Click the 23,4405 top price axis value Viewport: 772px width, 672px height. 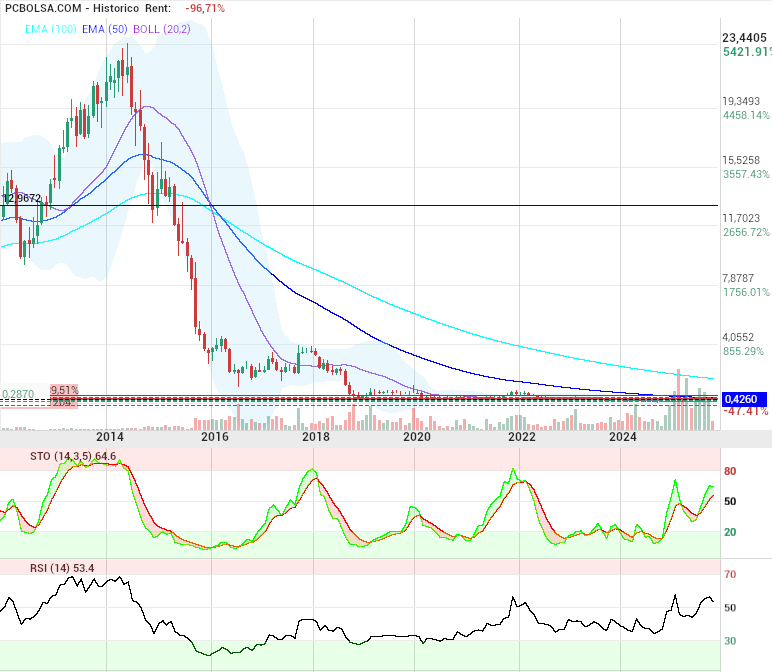744,38
